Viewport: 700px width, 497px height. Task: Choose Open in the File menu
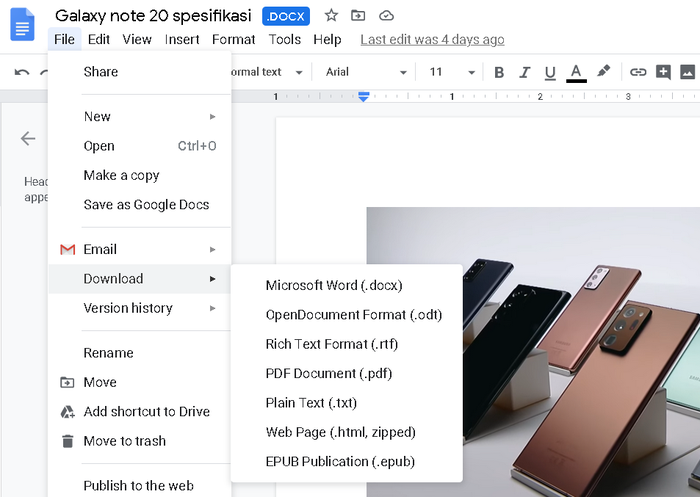click(x=140, y=146)
